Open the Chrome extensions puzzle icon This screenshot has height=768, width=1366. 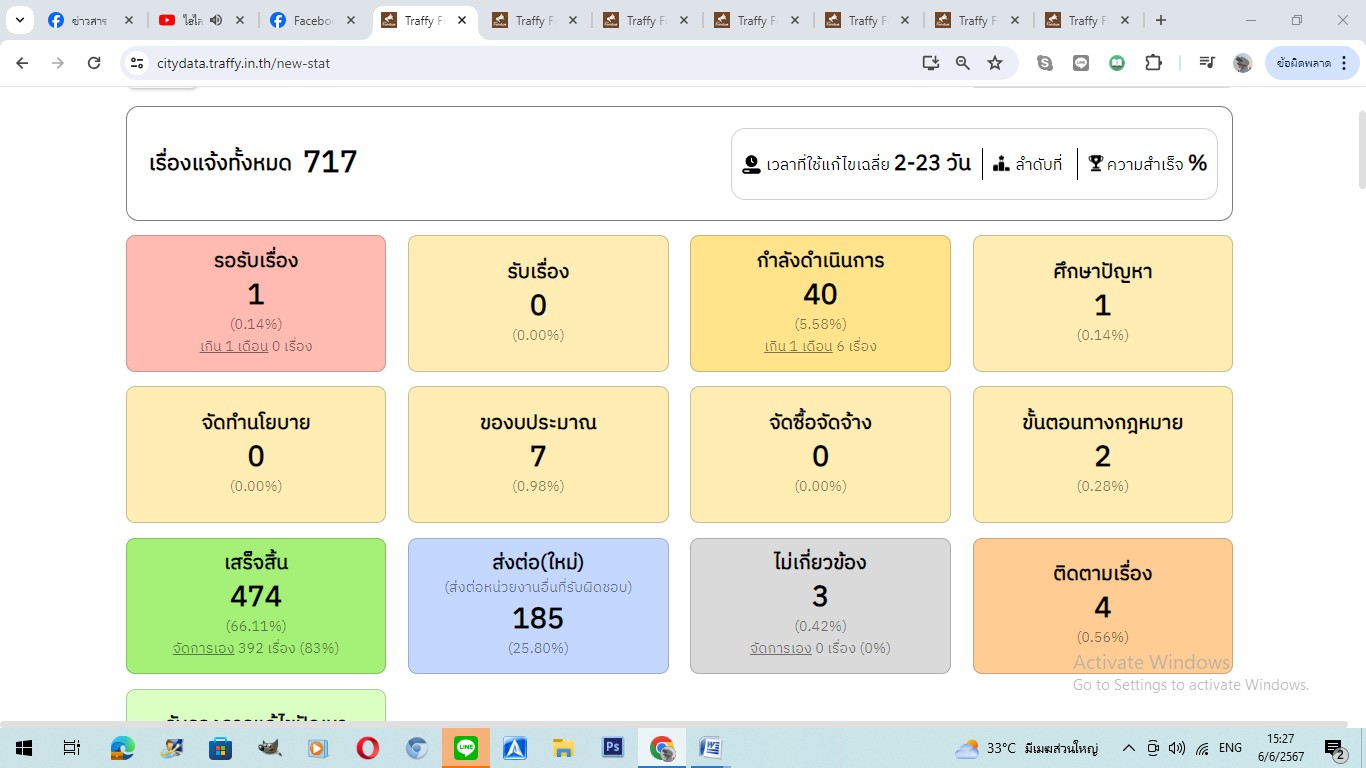pyautogui.click(x=1153, y=63)
